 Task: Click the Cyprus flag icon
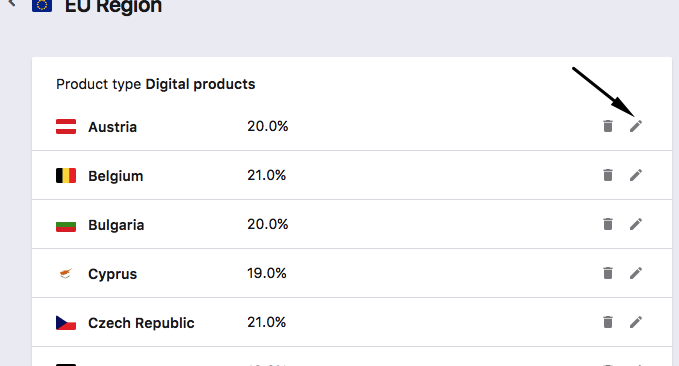click(x=66, y=274)
